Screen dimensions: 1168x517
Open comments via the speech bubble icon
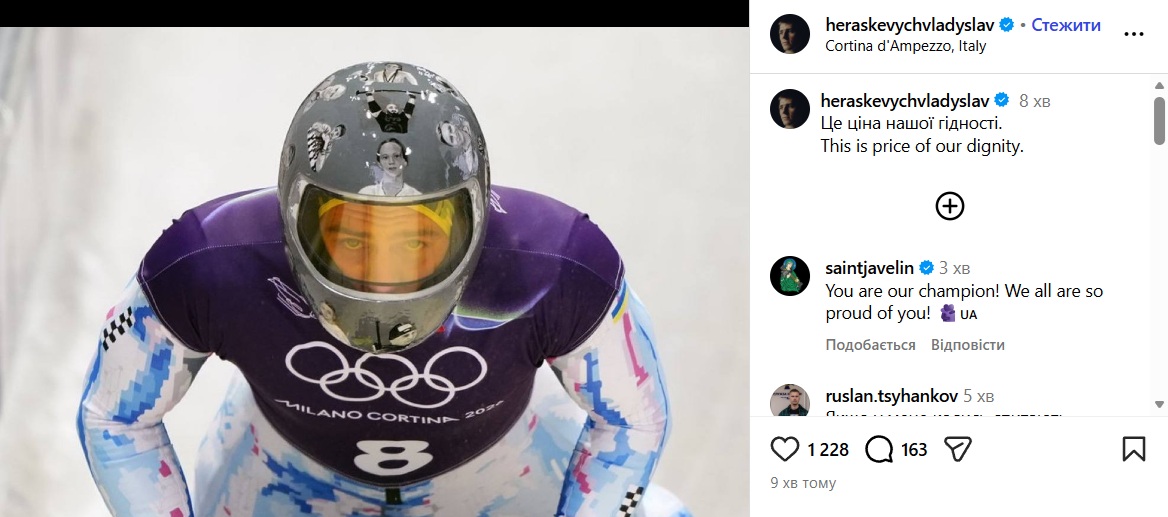879,449
